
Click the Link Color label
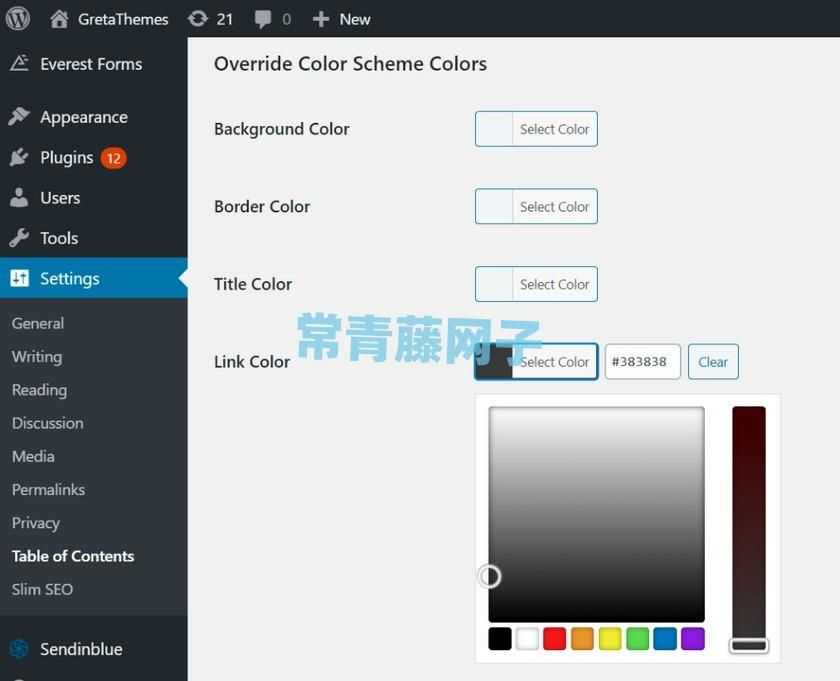click(x=252, y=362)
